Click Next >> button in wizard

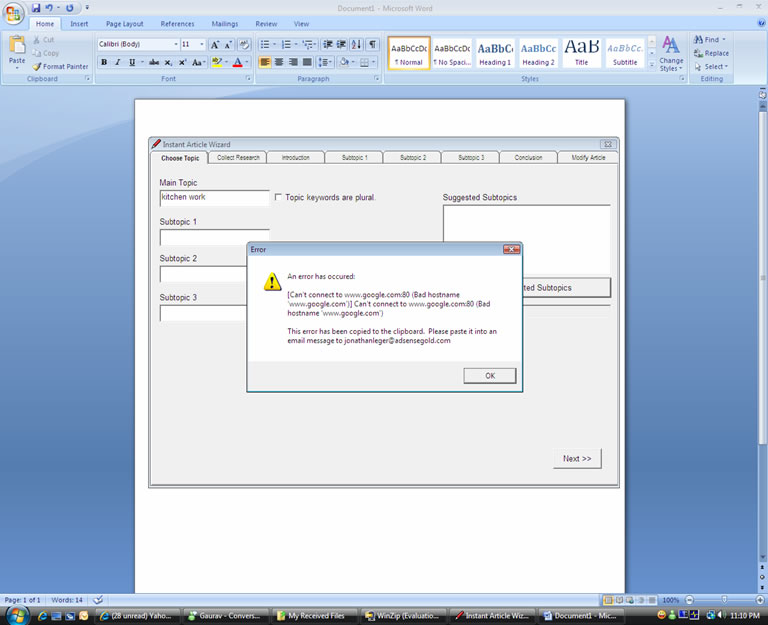[577, 458]
